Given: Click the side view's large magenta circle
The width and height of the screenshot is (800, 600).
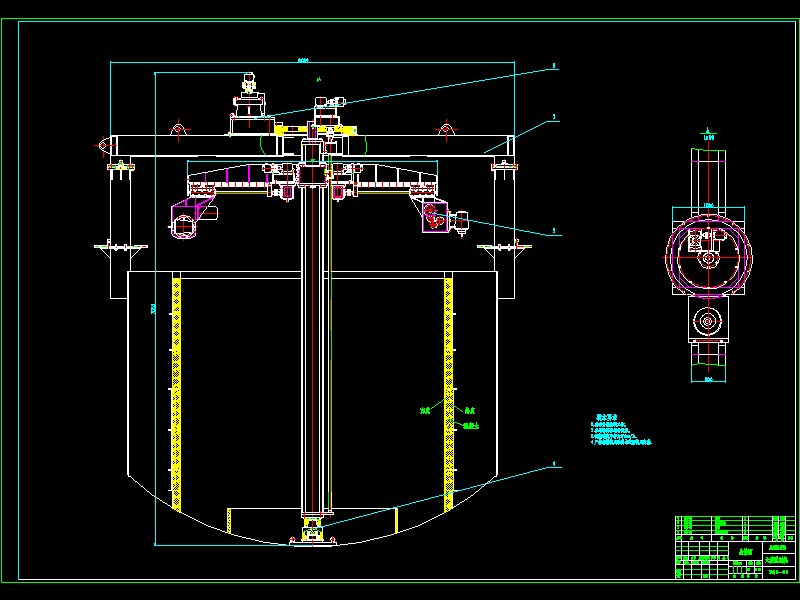Looking at the screenshot, I should (x=709, y=258).
